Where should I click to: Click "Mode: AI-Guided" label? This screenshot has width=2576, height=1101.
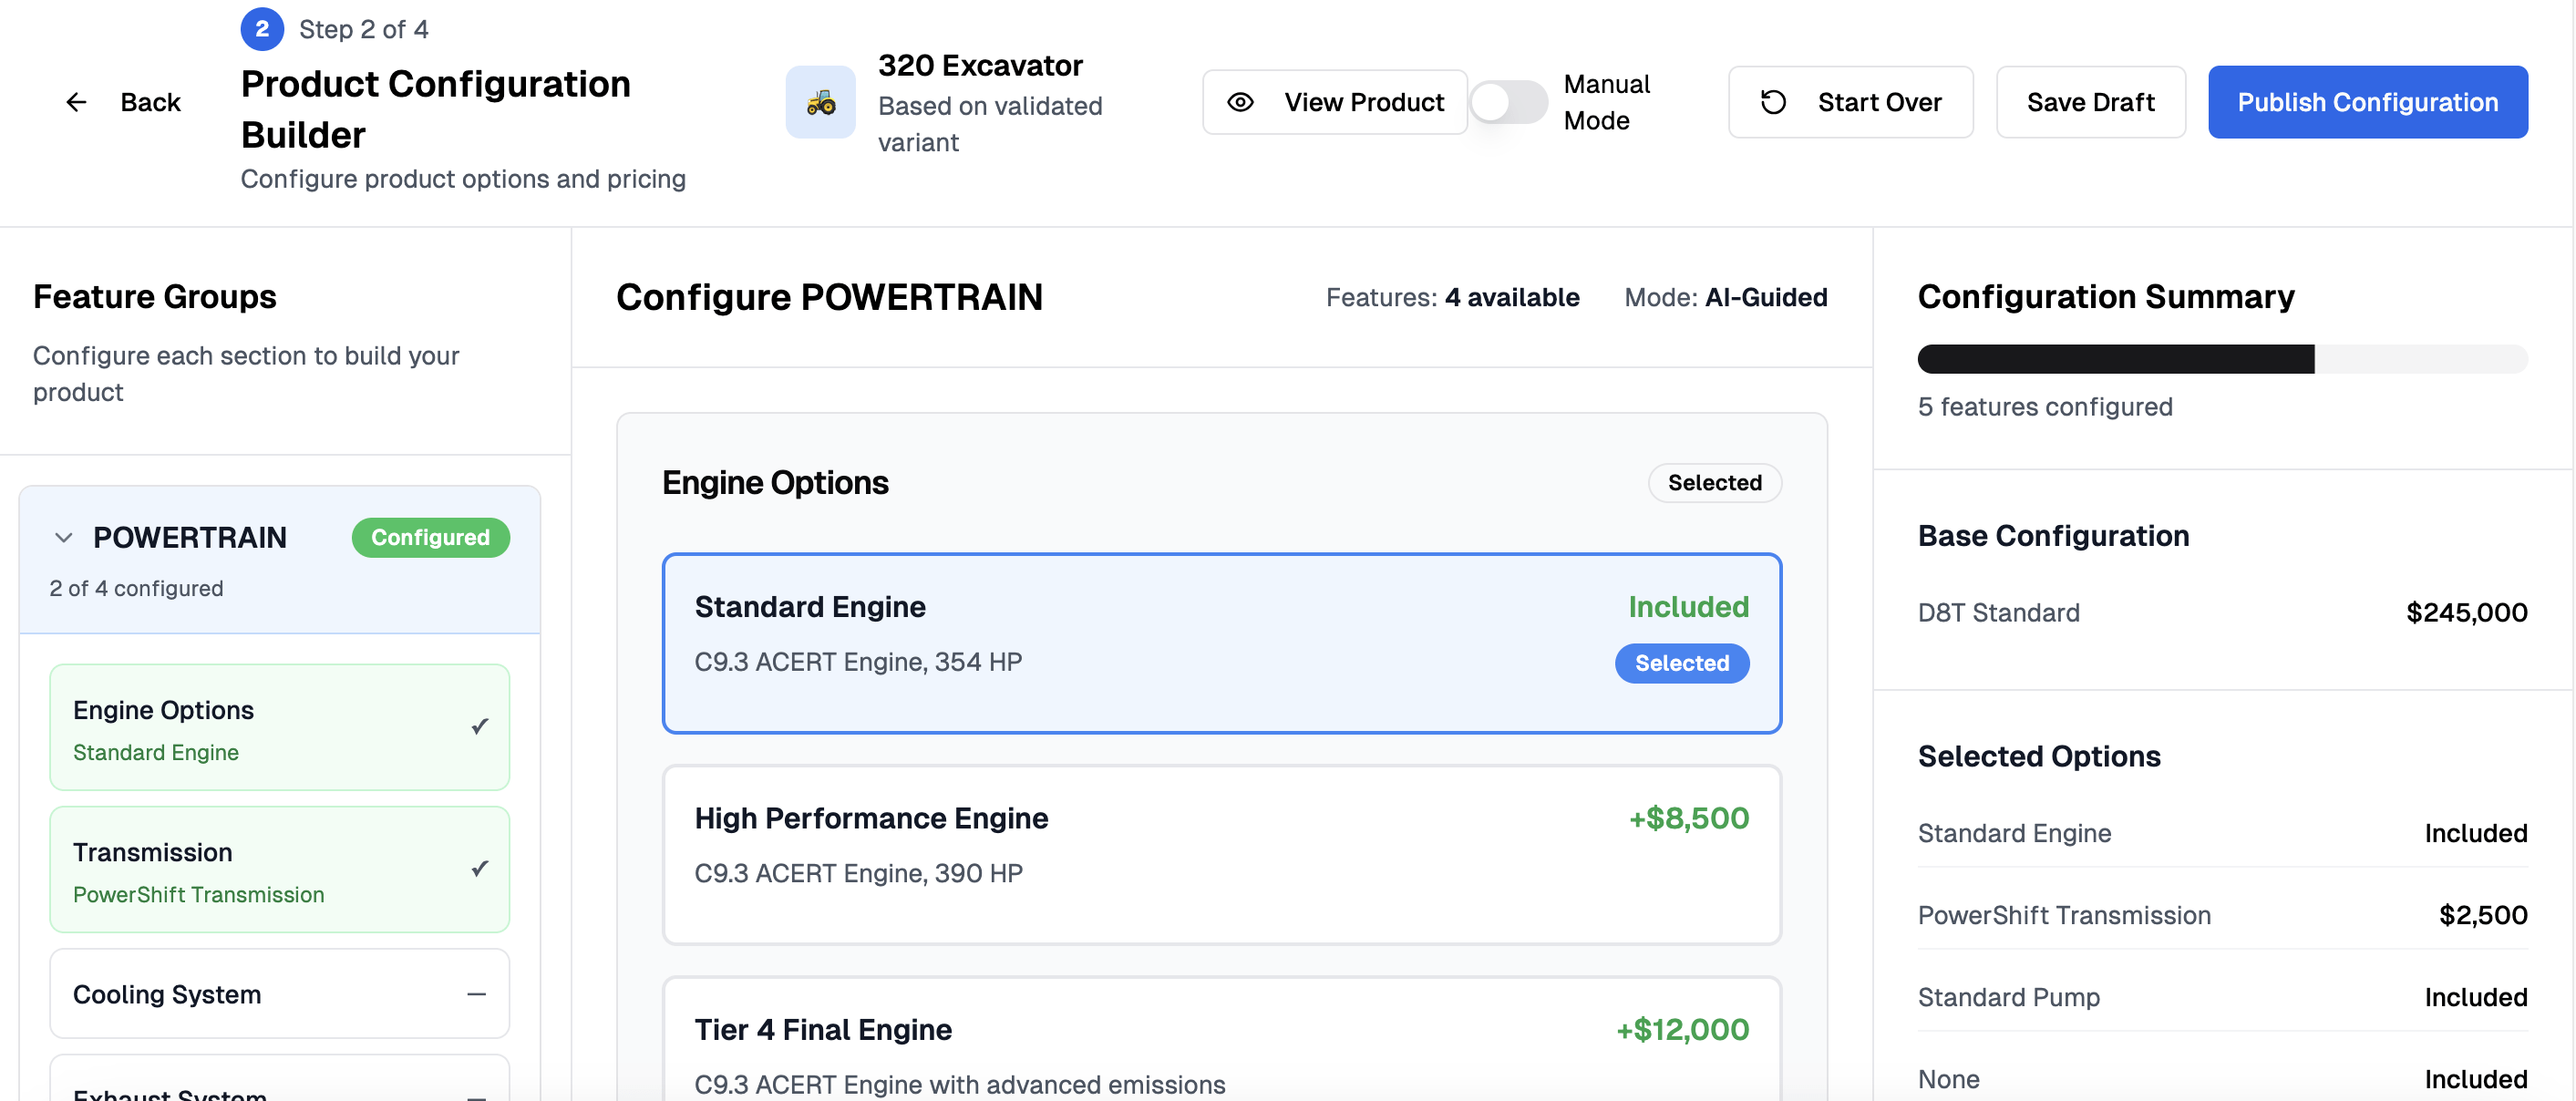(x=1725, y=298)
